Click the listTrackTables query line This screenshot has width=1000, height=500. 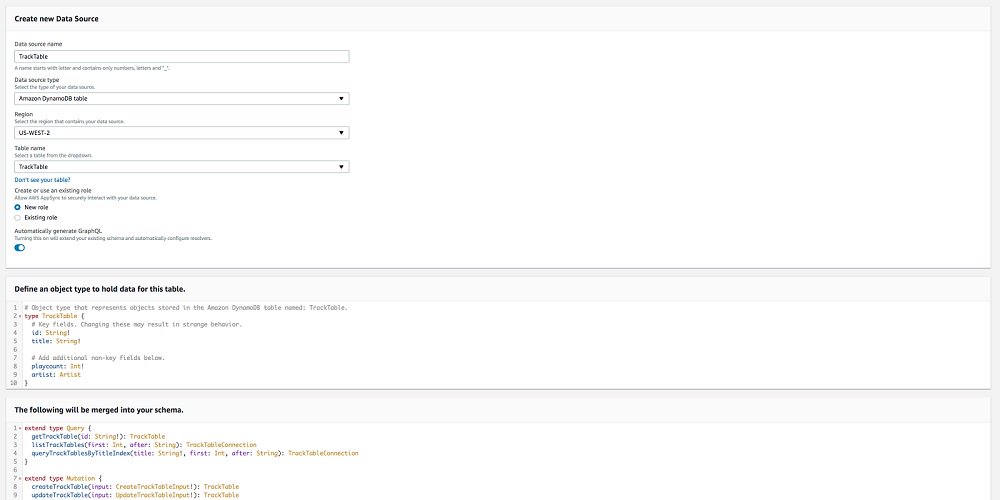pyautogui.click(x=143, y=445)
